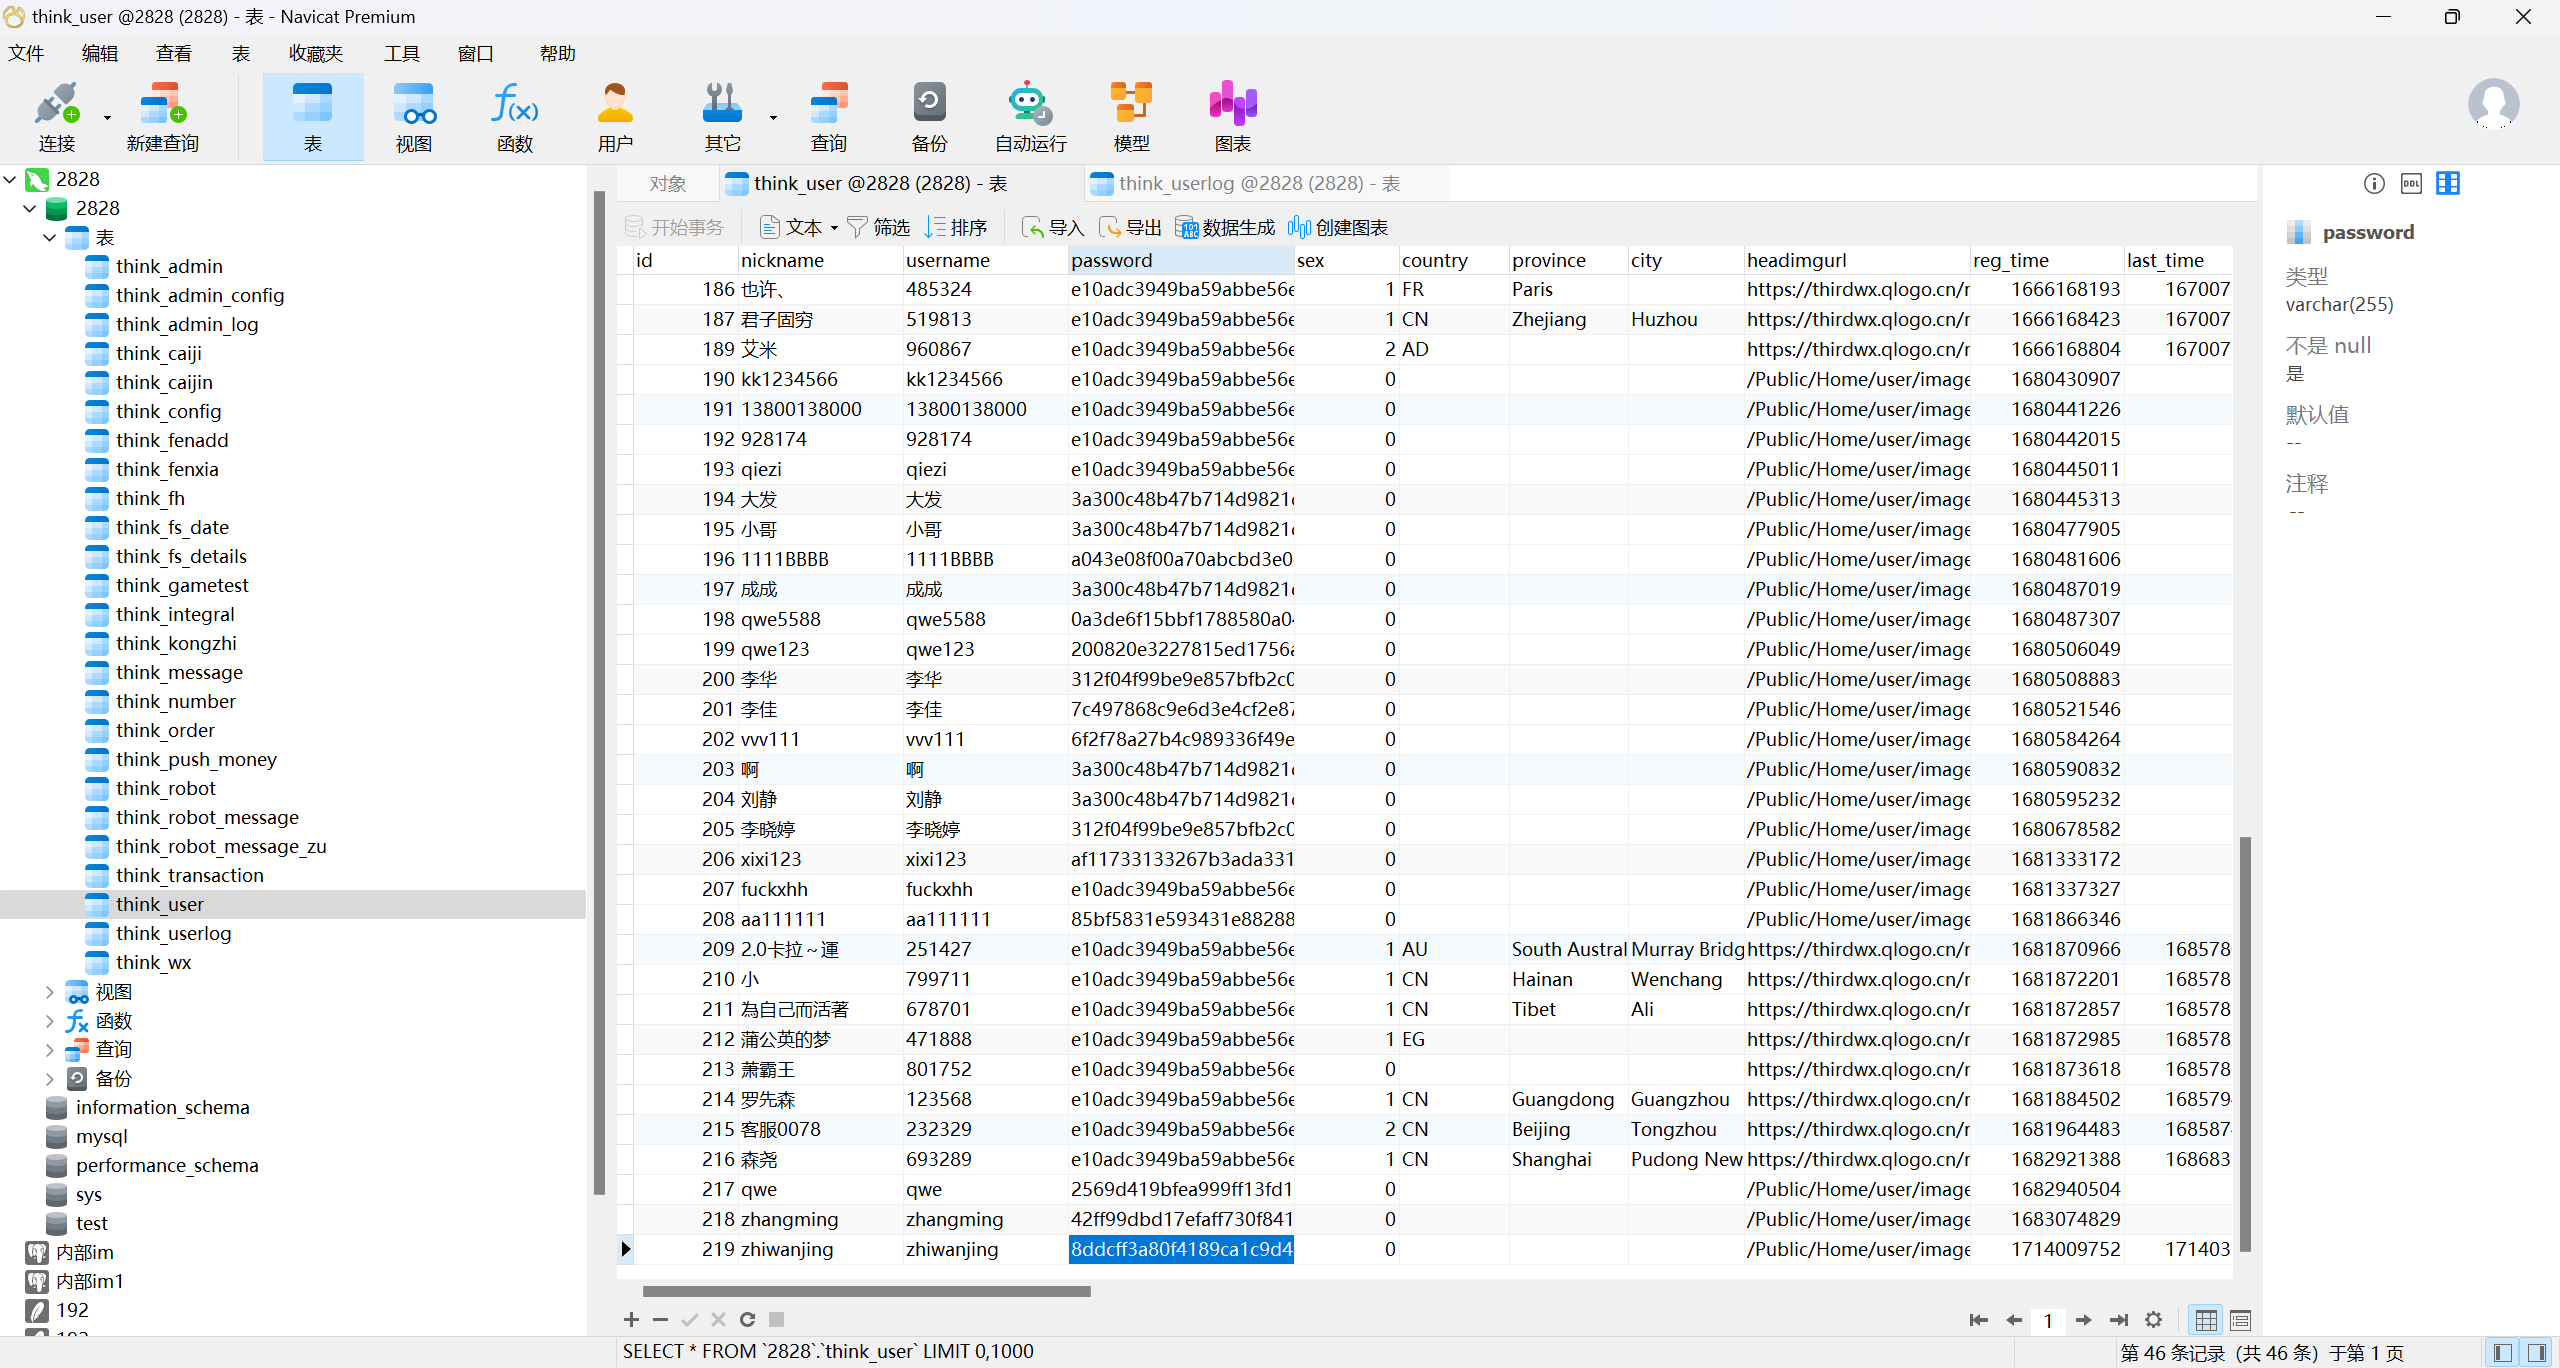Screen dimensions: 2560x1368
Task: Click the refresh icon below the grid
Action: point(747,1320)
